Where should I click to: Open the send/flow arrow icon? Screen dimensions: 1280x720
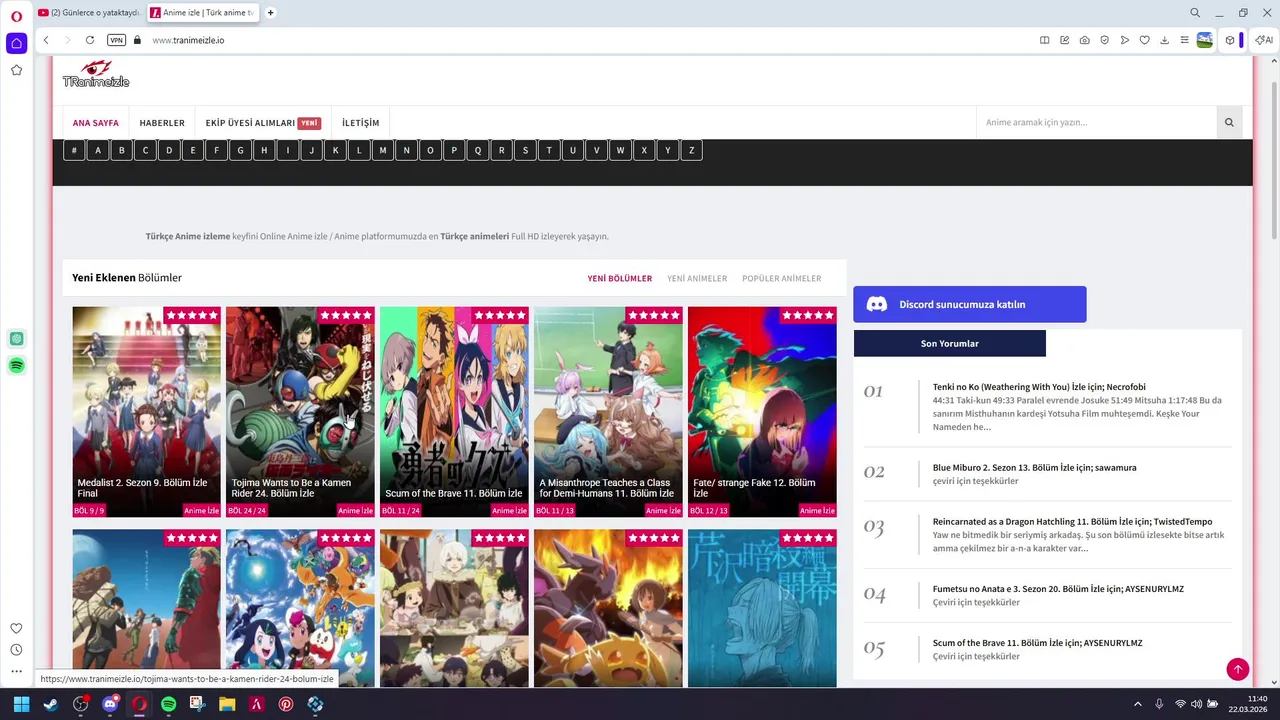pos(1124,40)
